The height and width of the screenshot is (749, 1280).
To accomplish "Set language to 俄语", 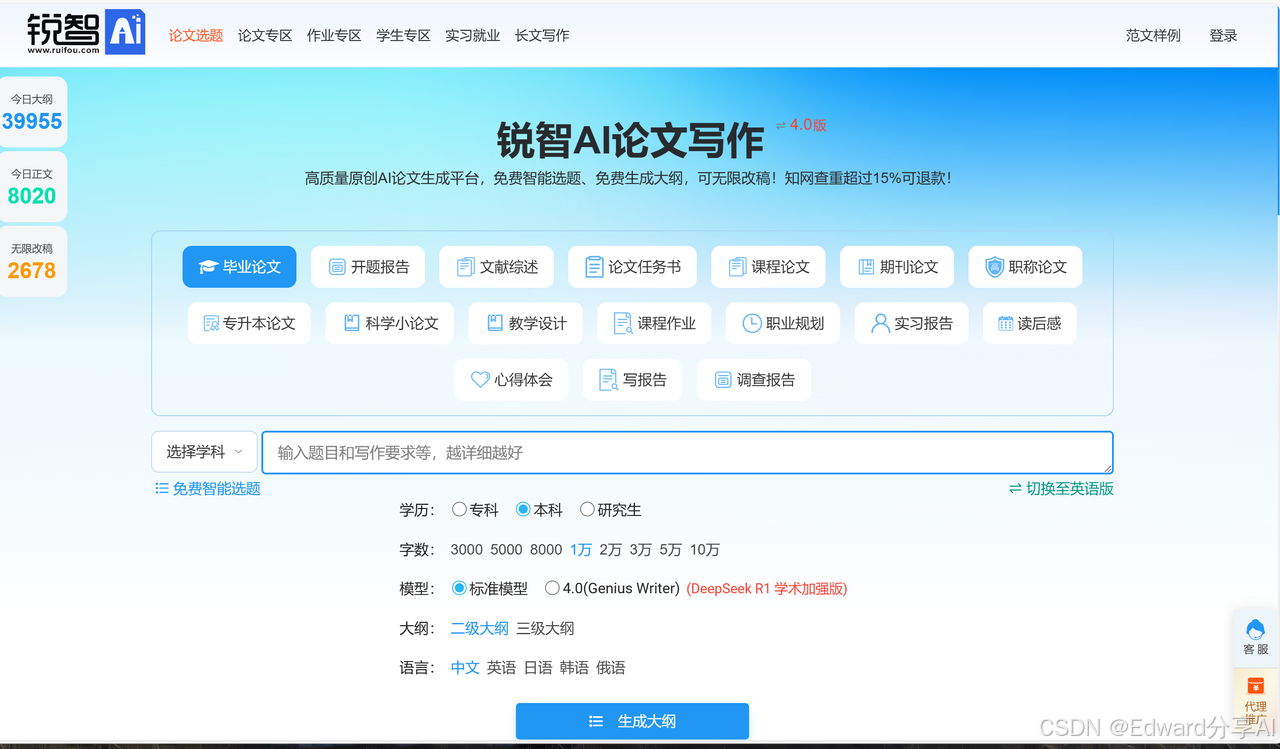I will tap(611, 667).
